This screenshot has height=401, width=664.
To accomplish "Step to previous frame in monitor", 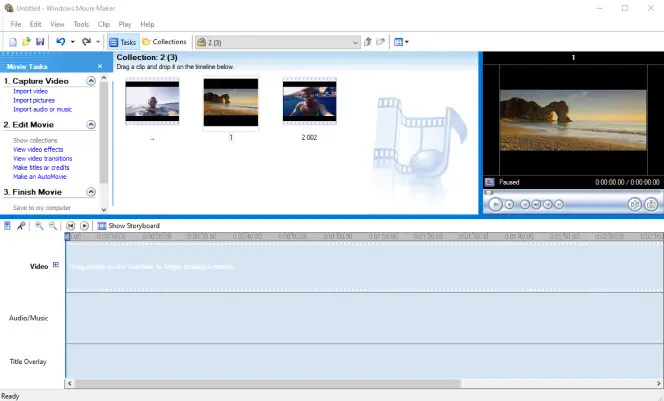I will click(x=536, y=205).
